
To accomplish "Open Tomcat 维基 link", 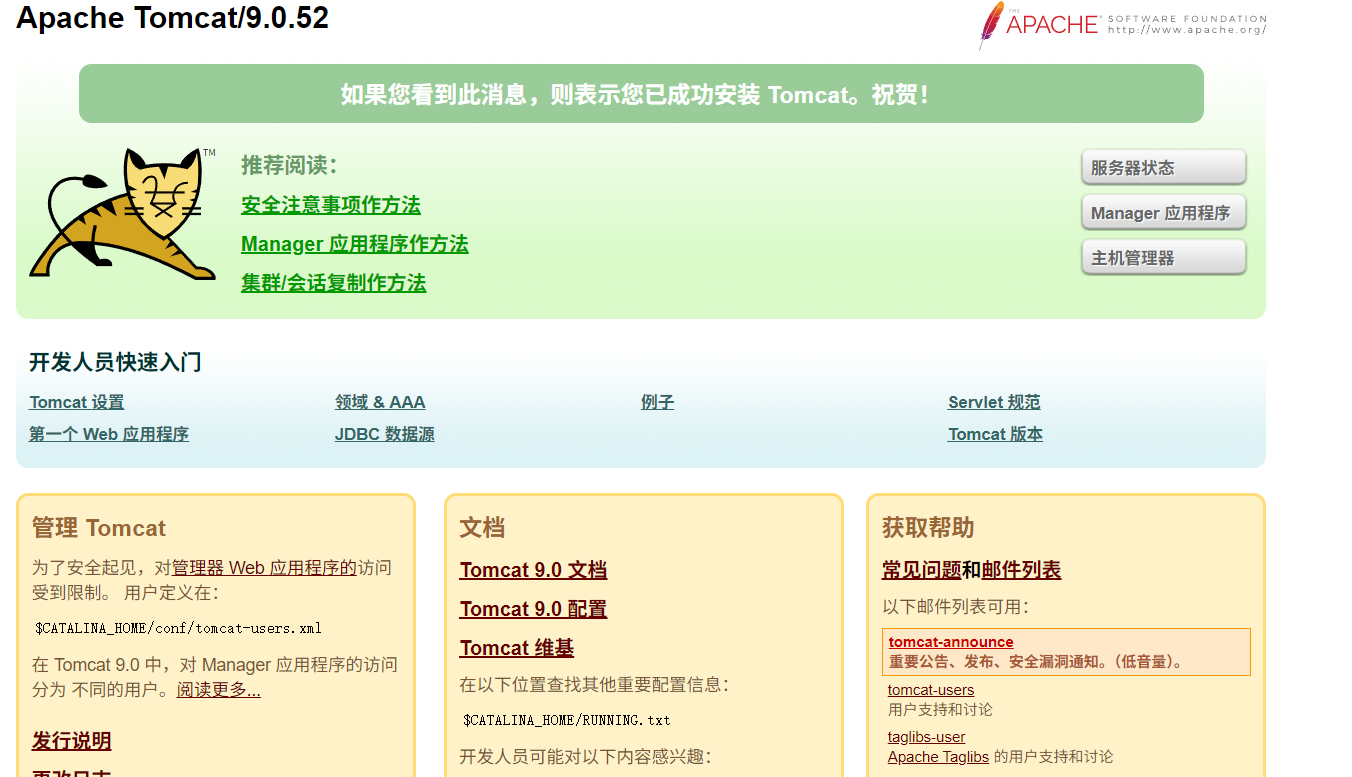I will (517, 648).
